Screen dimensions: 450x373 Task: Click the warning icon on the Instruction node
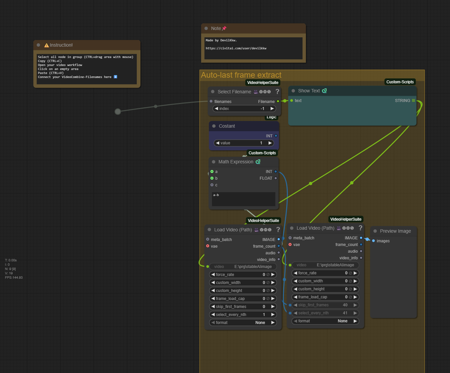[x=46, y=45]
